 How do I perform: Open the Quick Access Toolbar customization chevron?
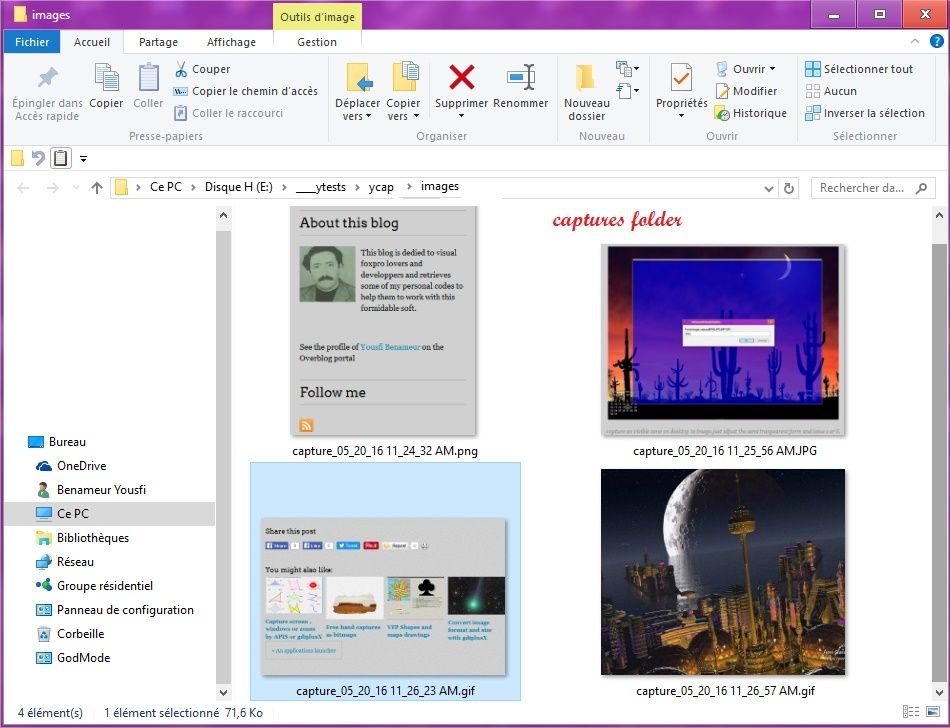point(84,157)
